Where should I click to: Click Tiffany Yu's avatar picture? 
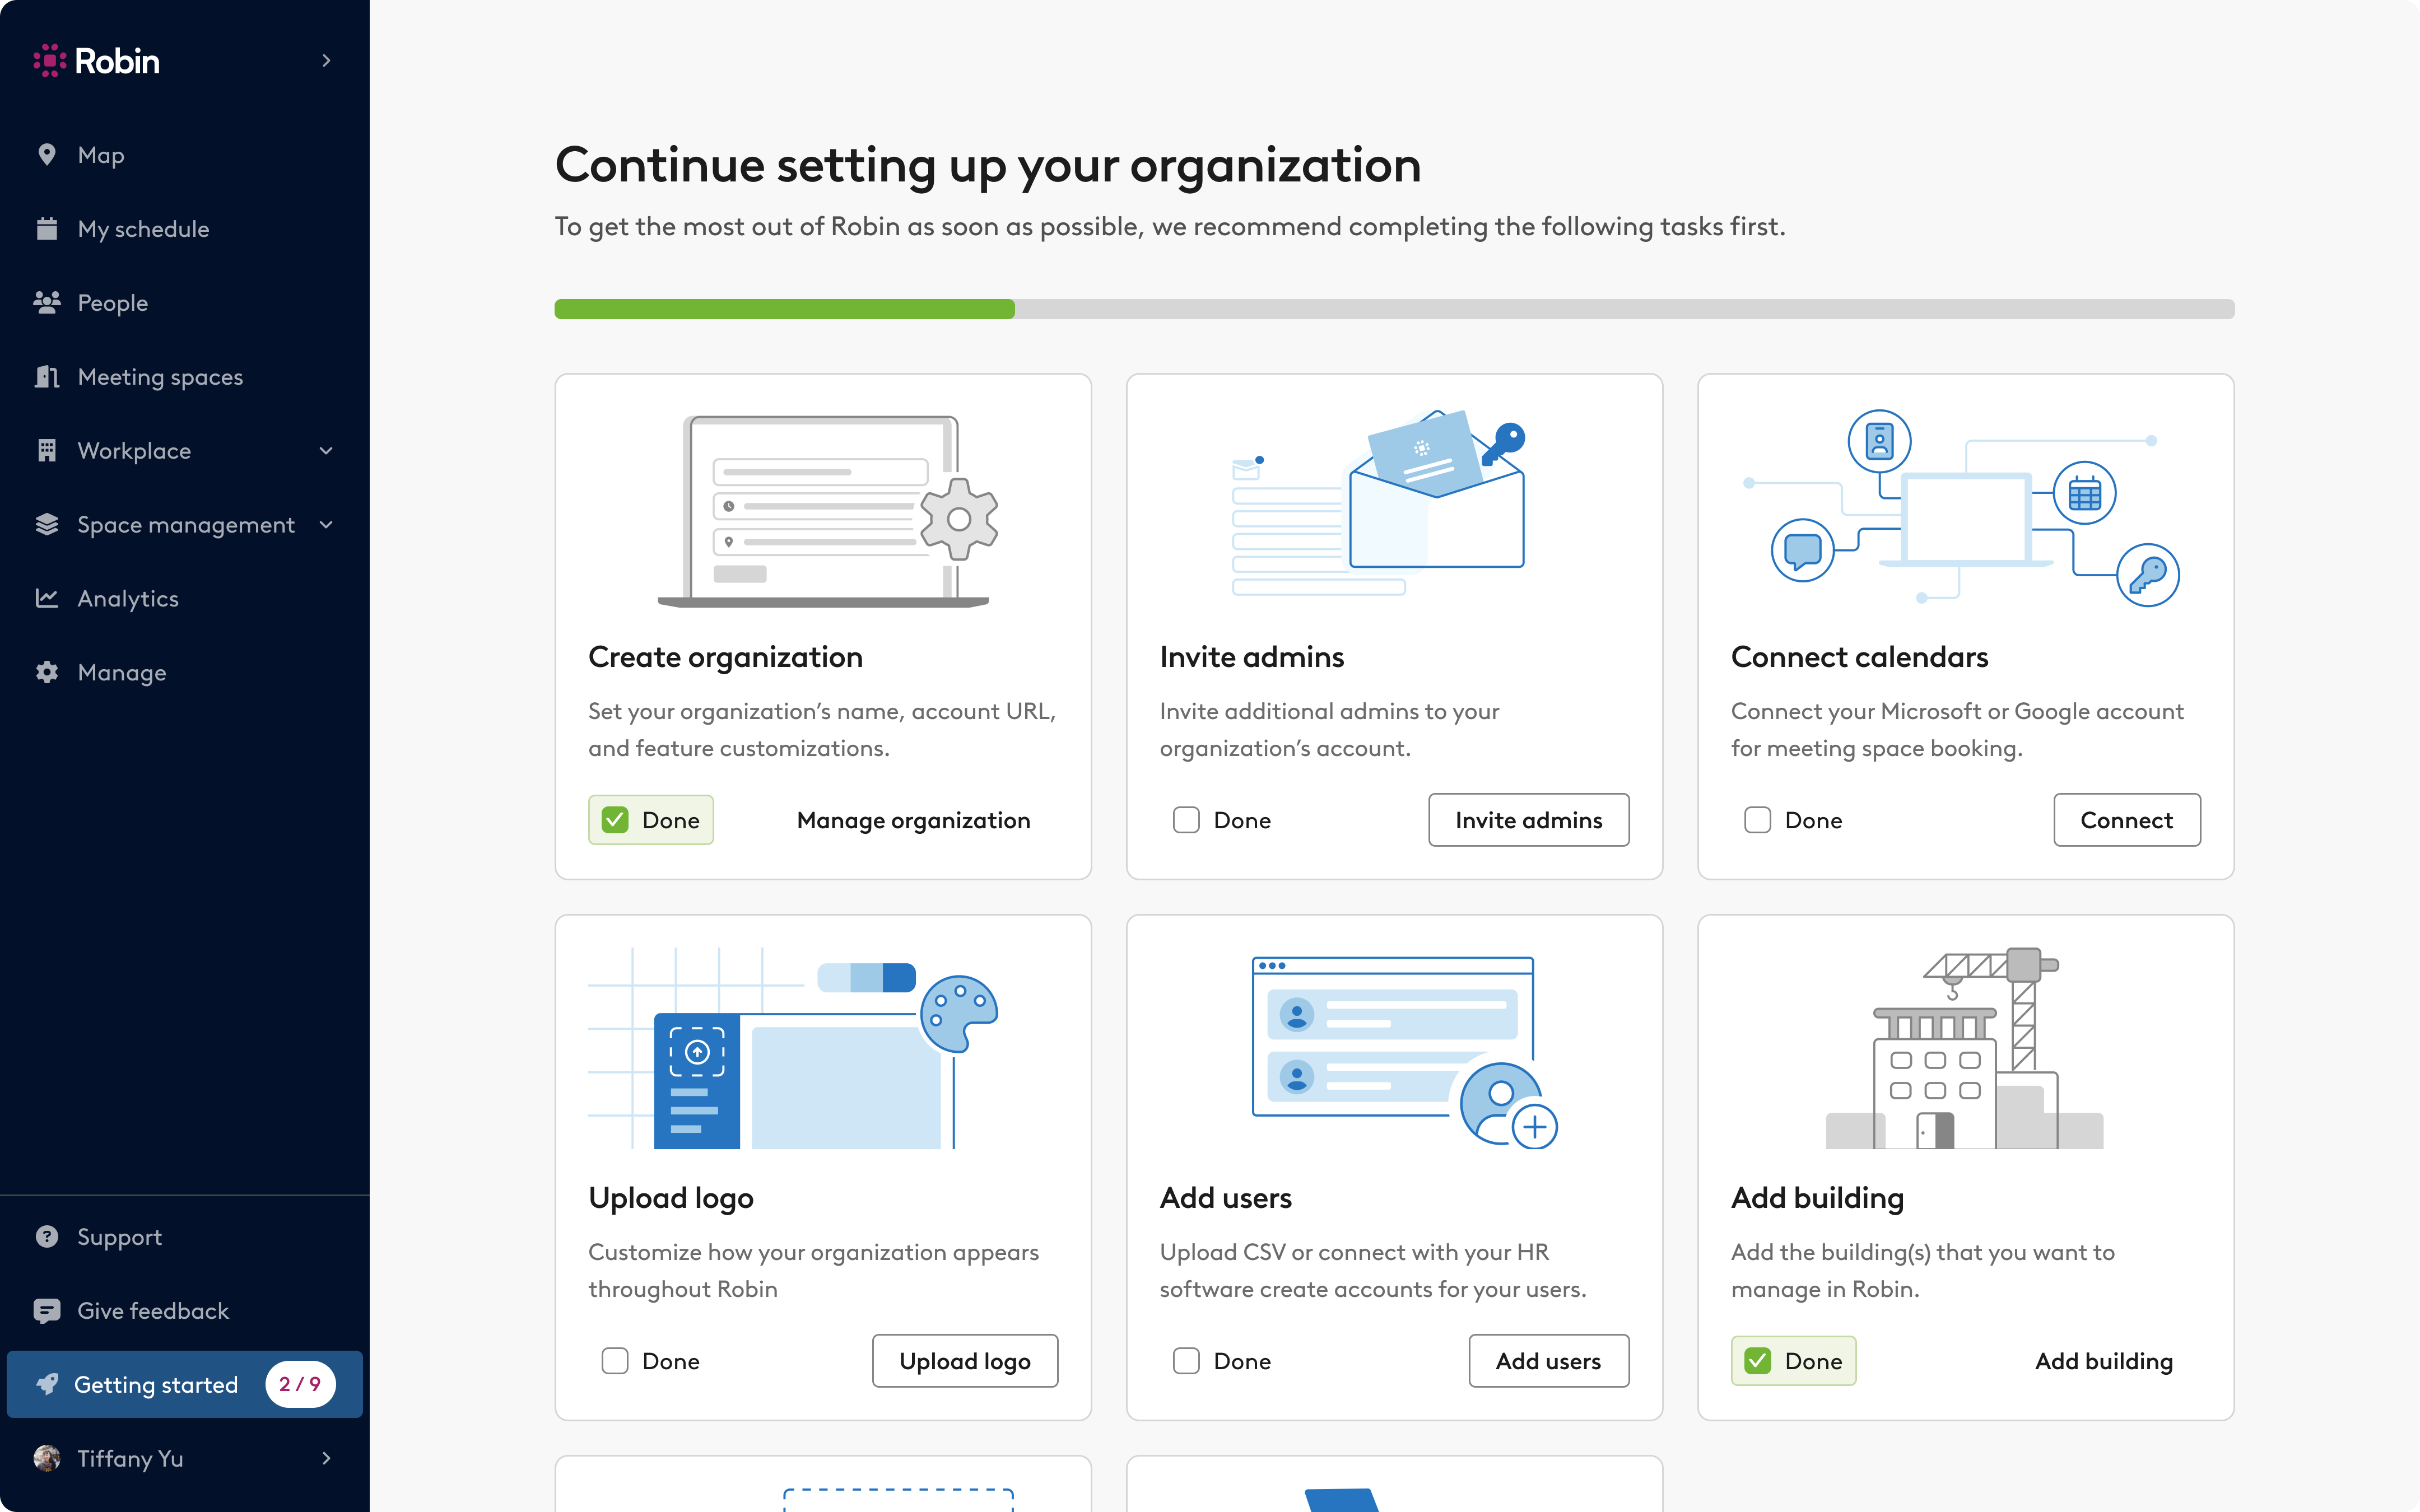pos(47,1458)
